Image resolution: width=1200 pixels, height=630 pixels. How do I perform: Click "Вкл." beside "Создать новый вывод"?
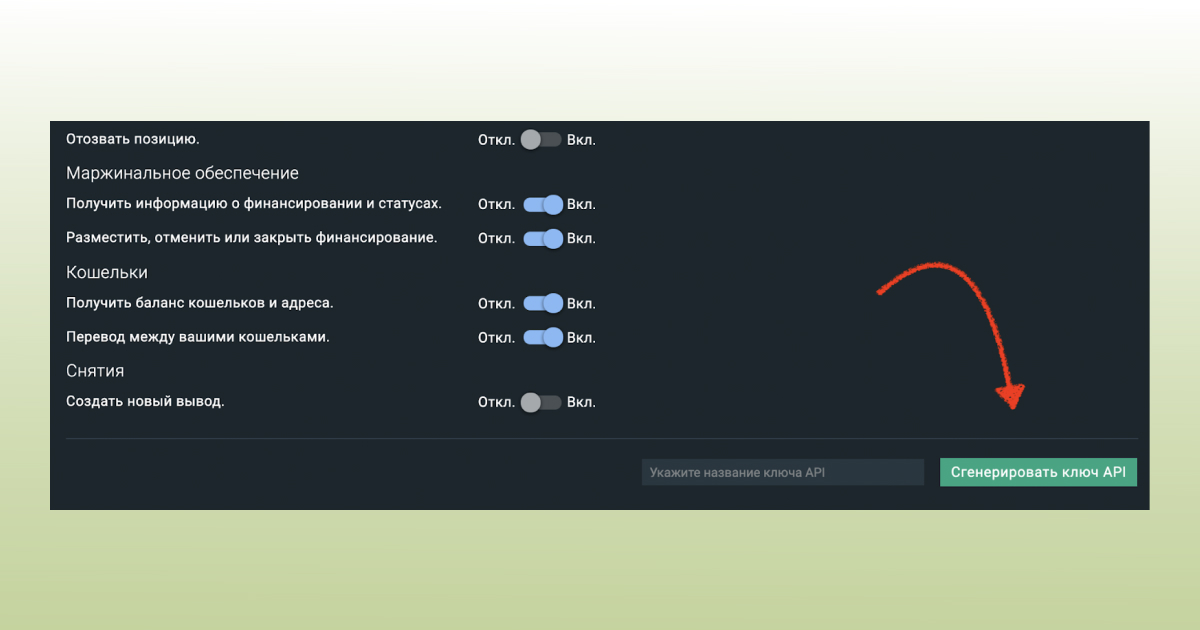583,401
